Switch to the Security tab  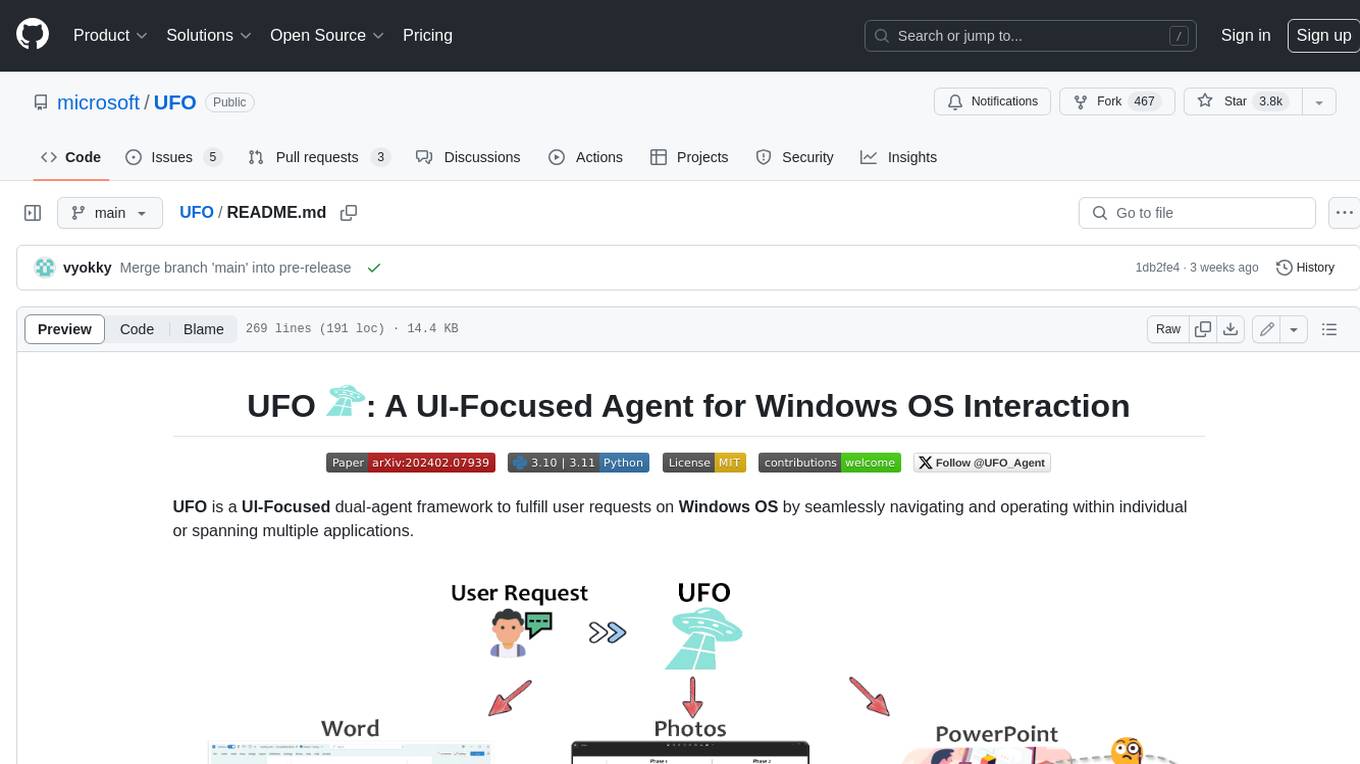pyautogui.click(x=795, y=157)
